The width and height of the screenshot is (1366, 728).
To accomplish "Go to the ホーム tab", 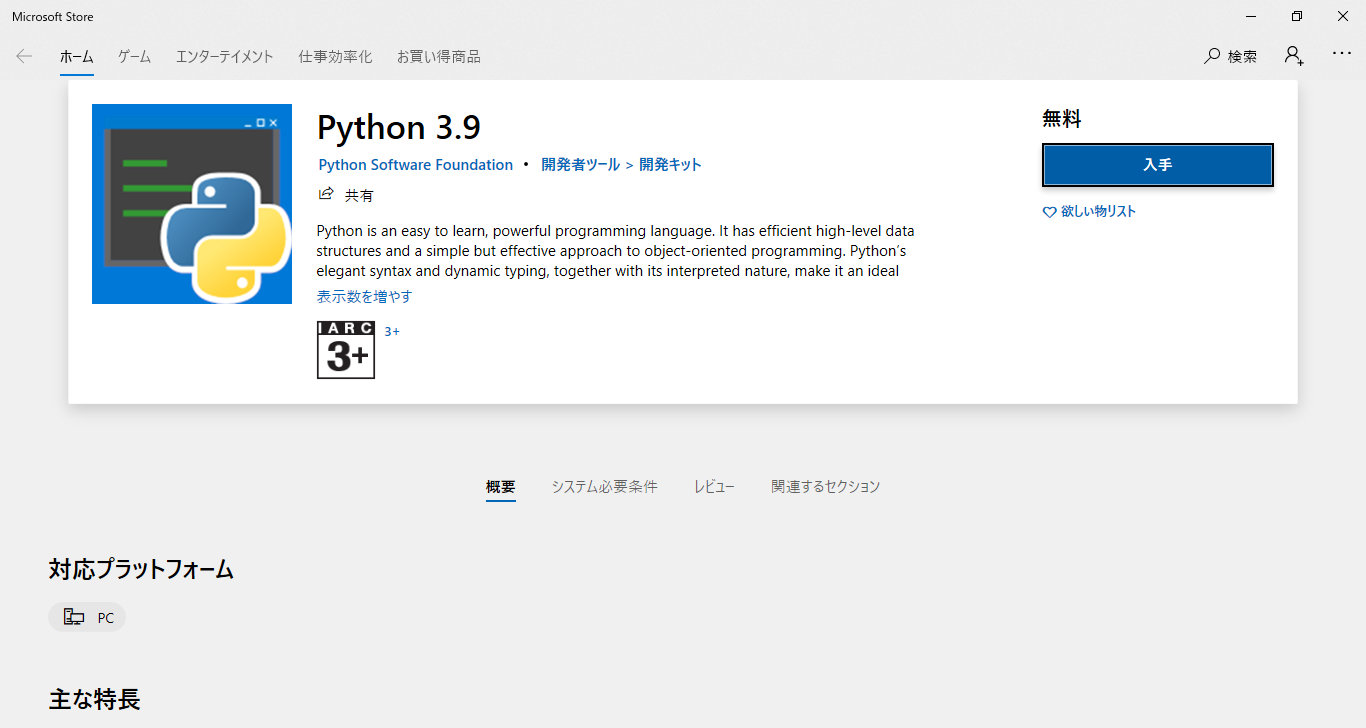I will click(x=76, y=57).
